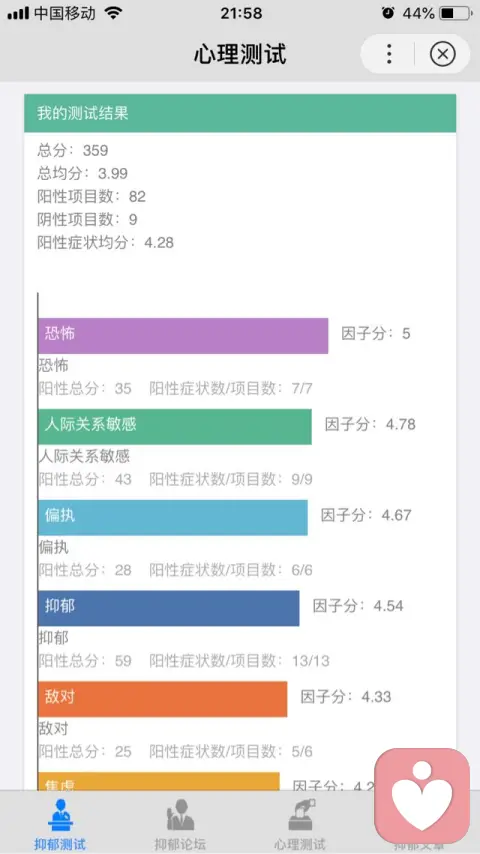Open the three-dot mini program menu

pos(388,54)
